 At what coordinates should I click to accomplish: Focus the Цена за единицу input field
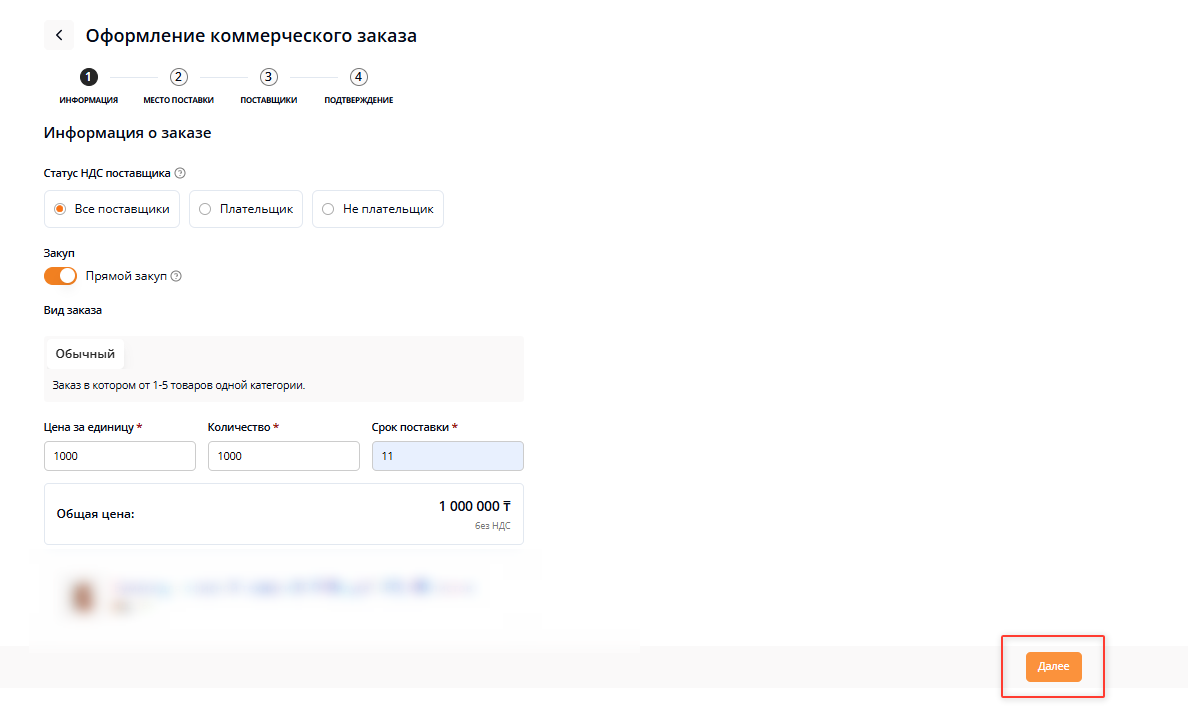click(120, 456)
